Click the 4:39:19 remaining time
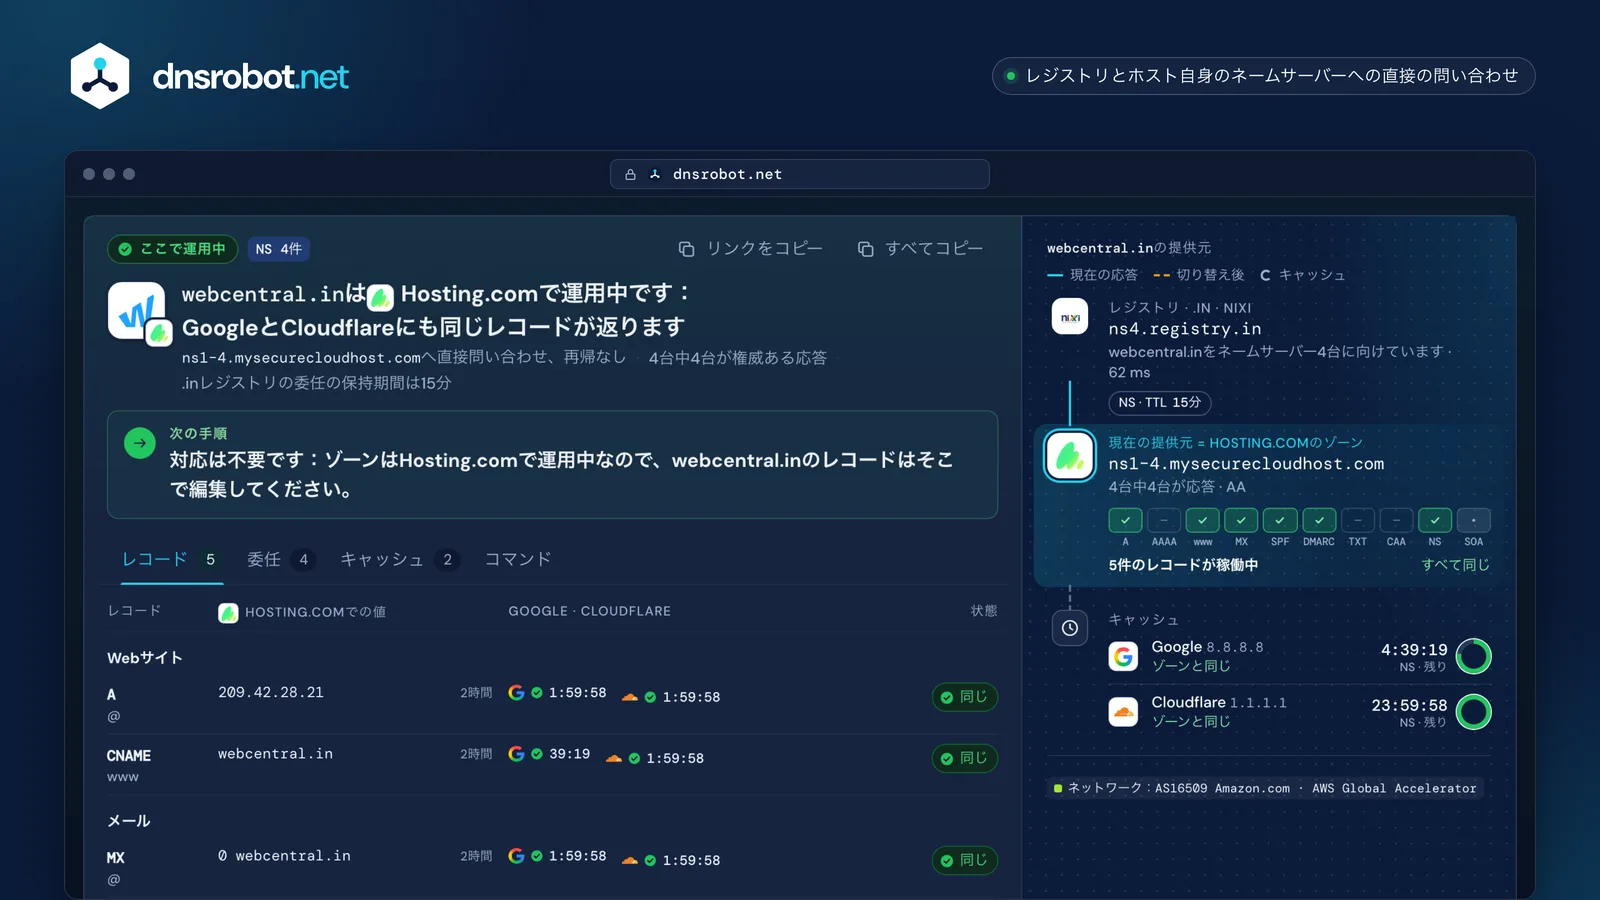1600x900 pixels. pos(1414,650)
